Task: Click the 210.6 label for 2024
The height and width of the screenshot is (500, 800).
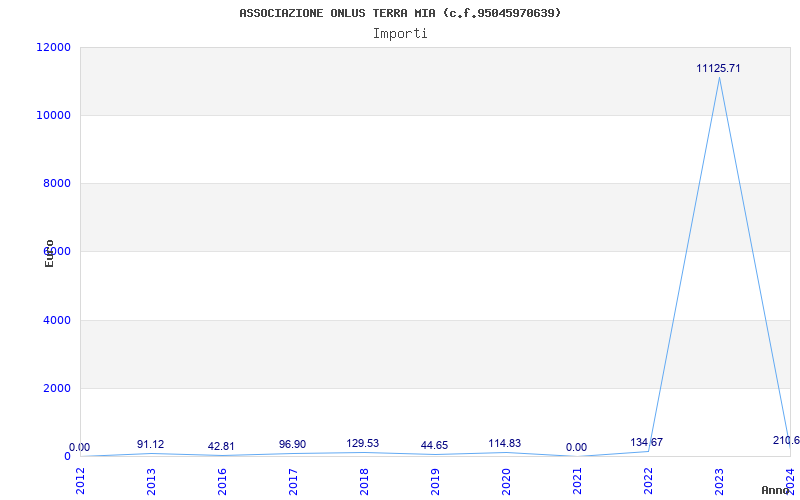Action: [x=786, y=440]
